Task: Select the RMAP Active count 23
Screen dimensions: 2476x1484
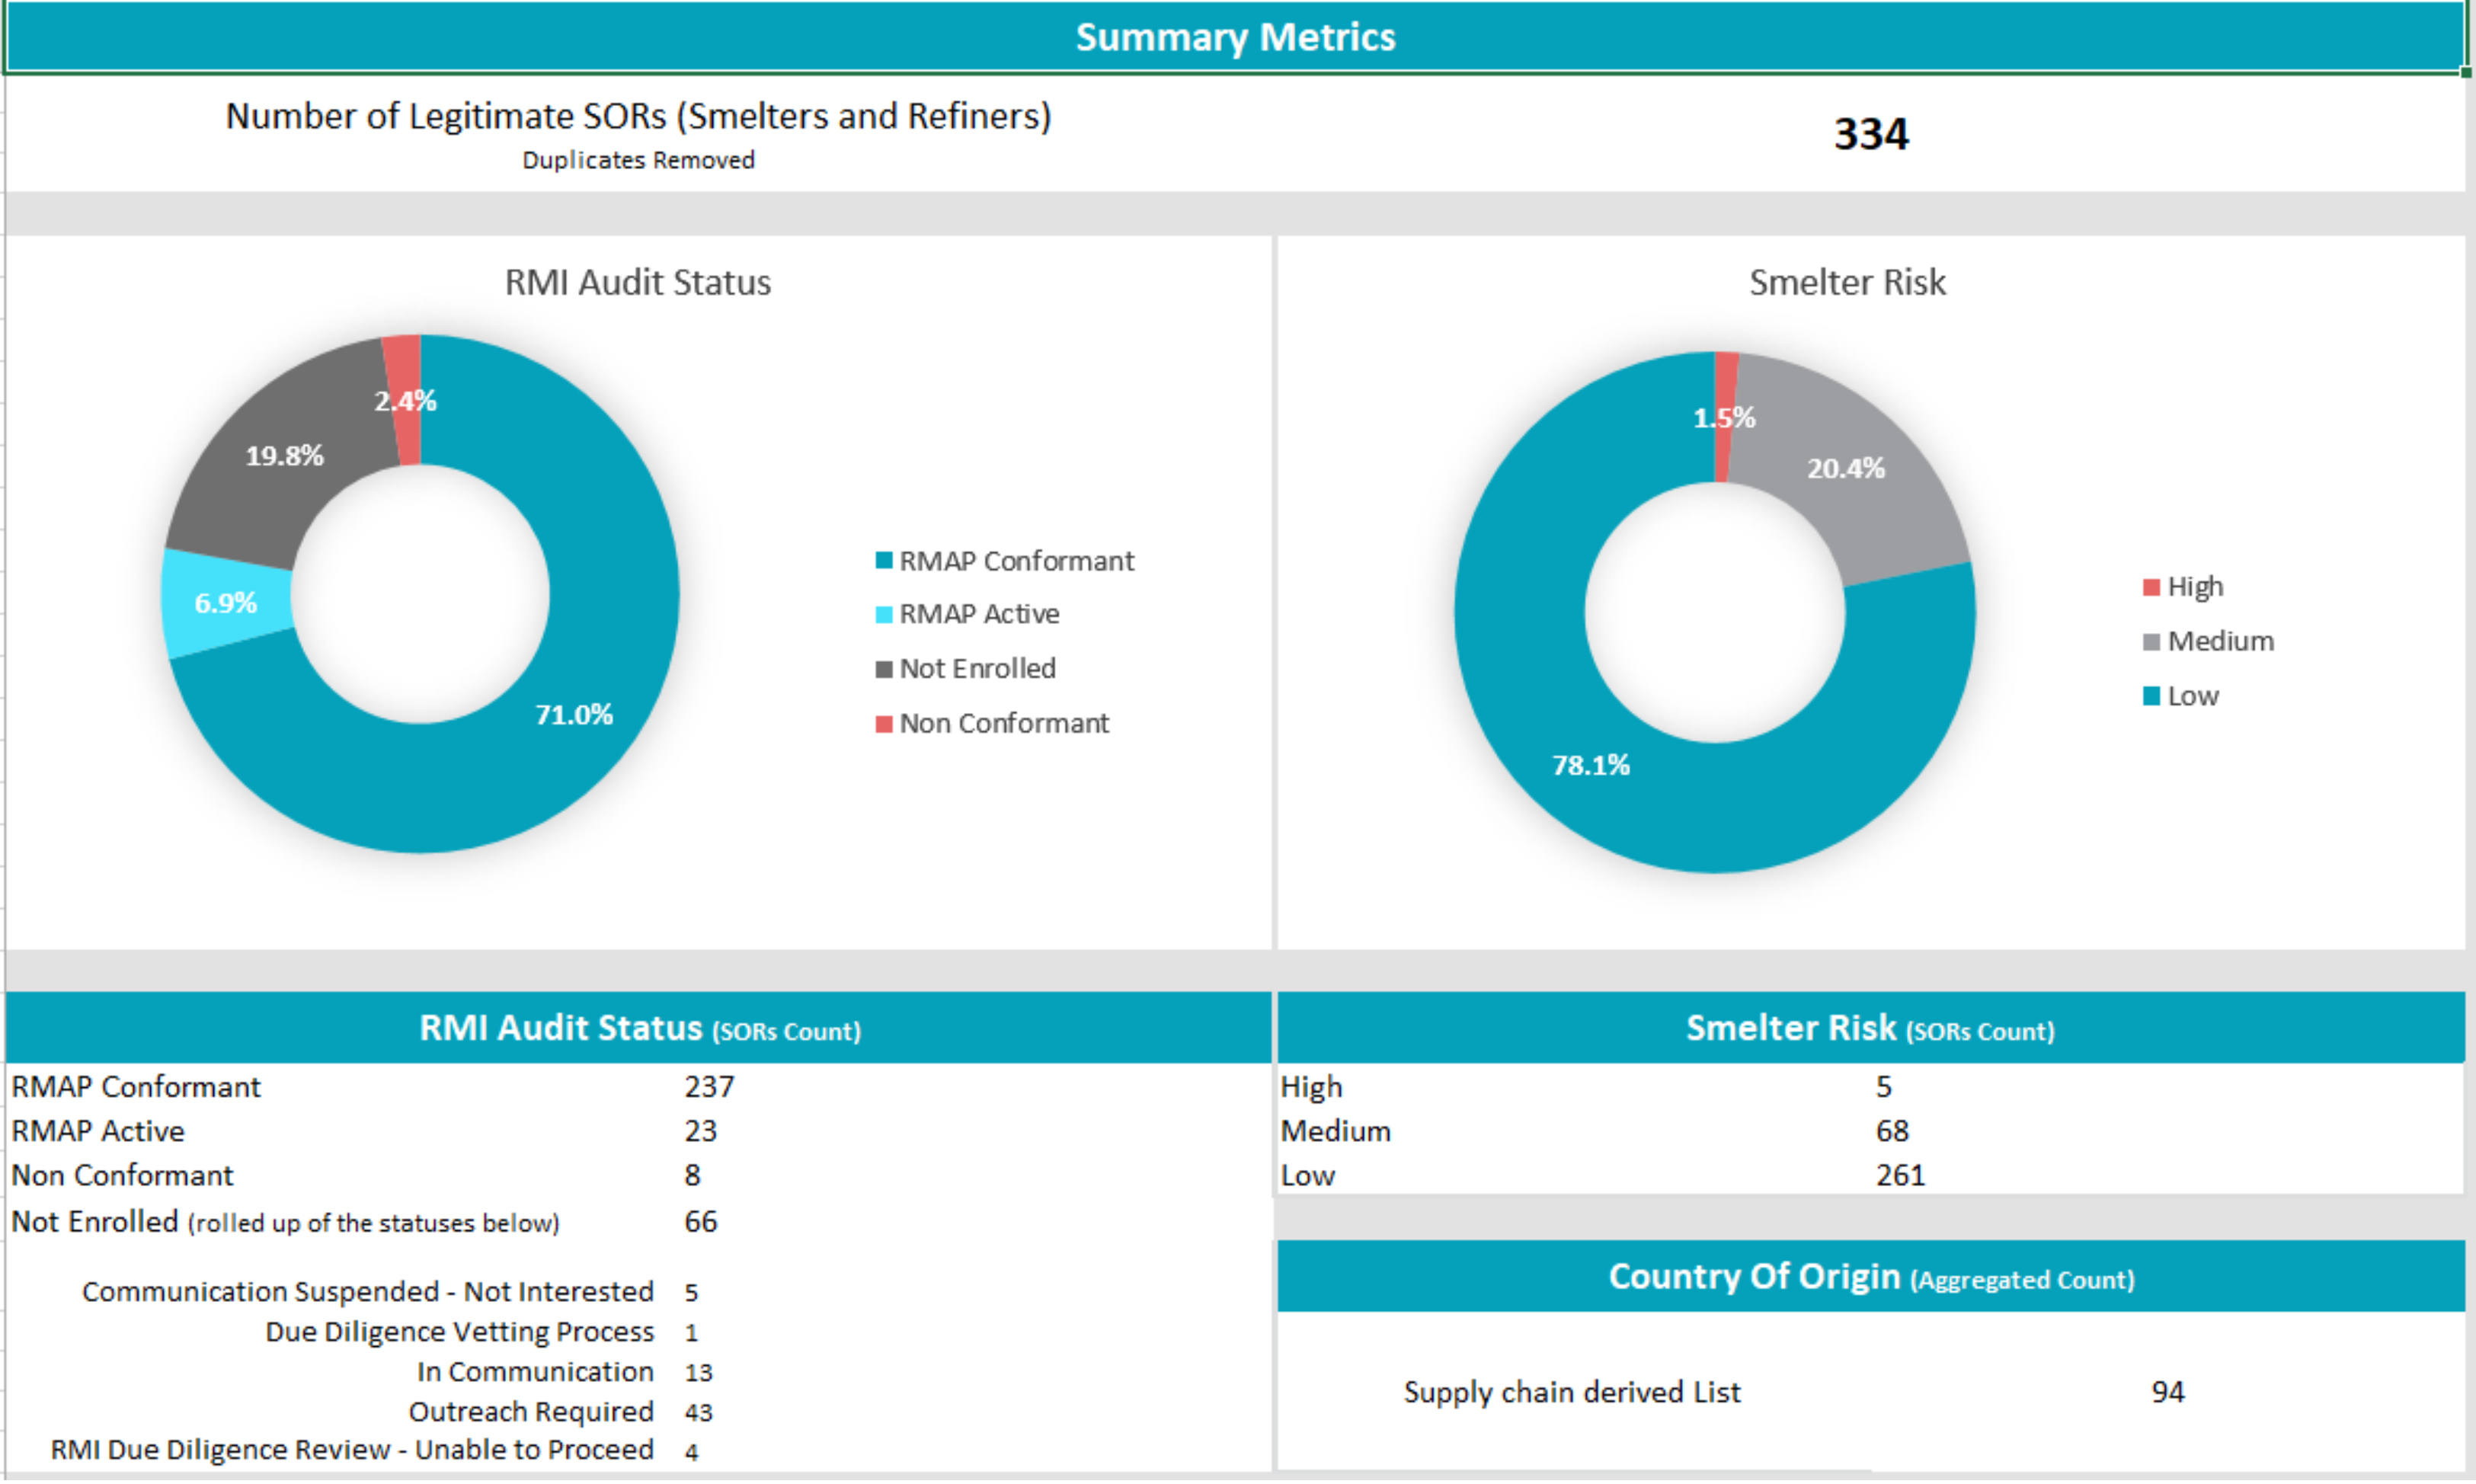Action: point(700,1131)
